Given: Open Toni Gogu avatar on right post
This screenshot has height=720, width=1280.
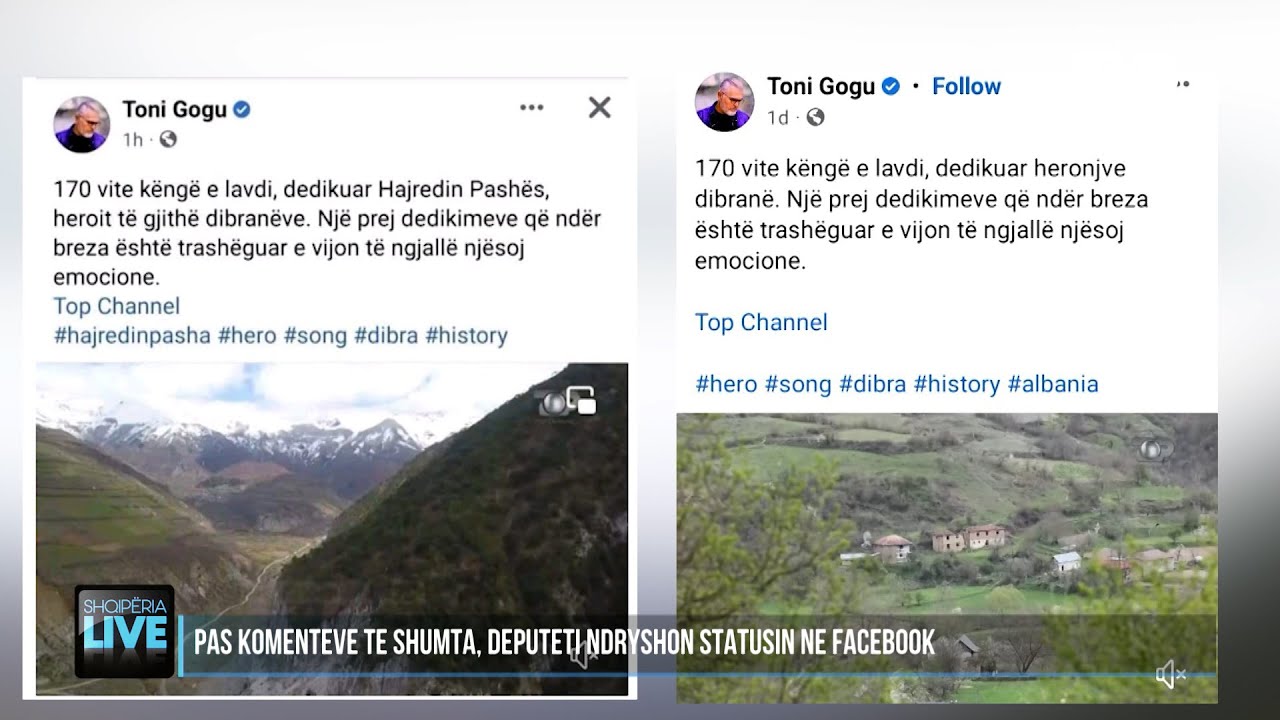Looking at the screenshot, I should (724, 101).
